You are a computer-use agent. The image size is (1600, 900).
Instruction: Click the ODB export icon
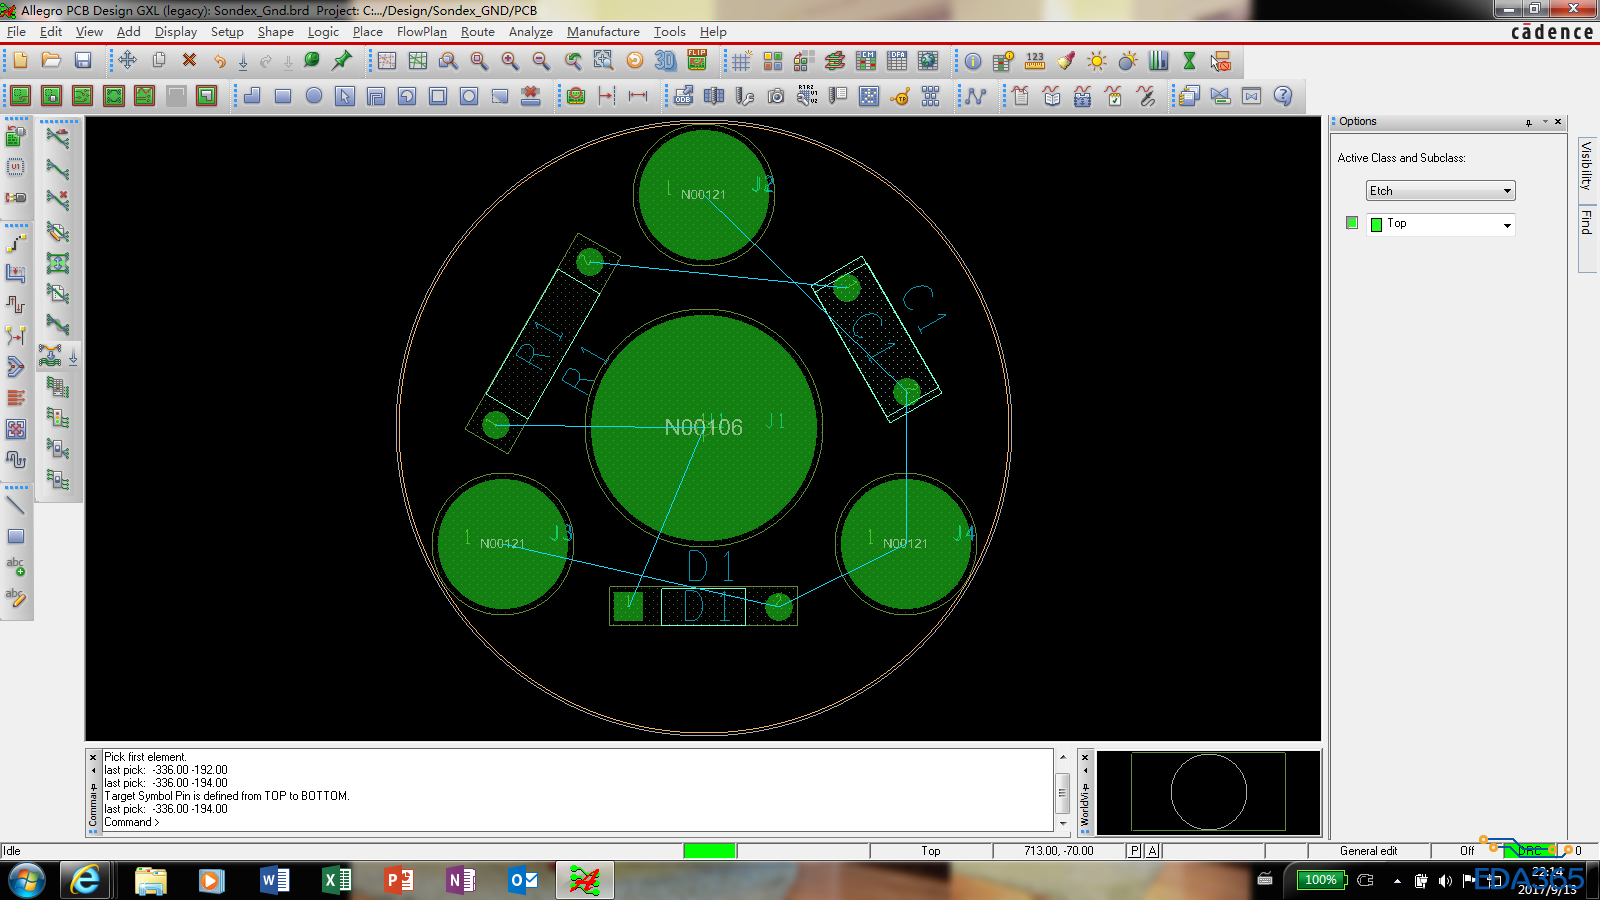tap(684, 96)
